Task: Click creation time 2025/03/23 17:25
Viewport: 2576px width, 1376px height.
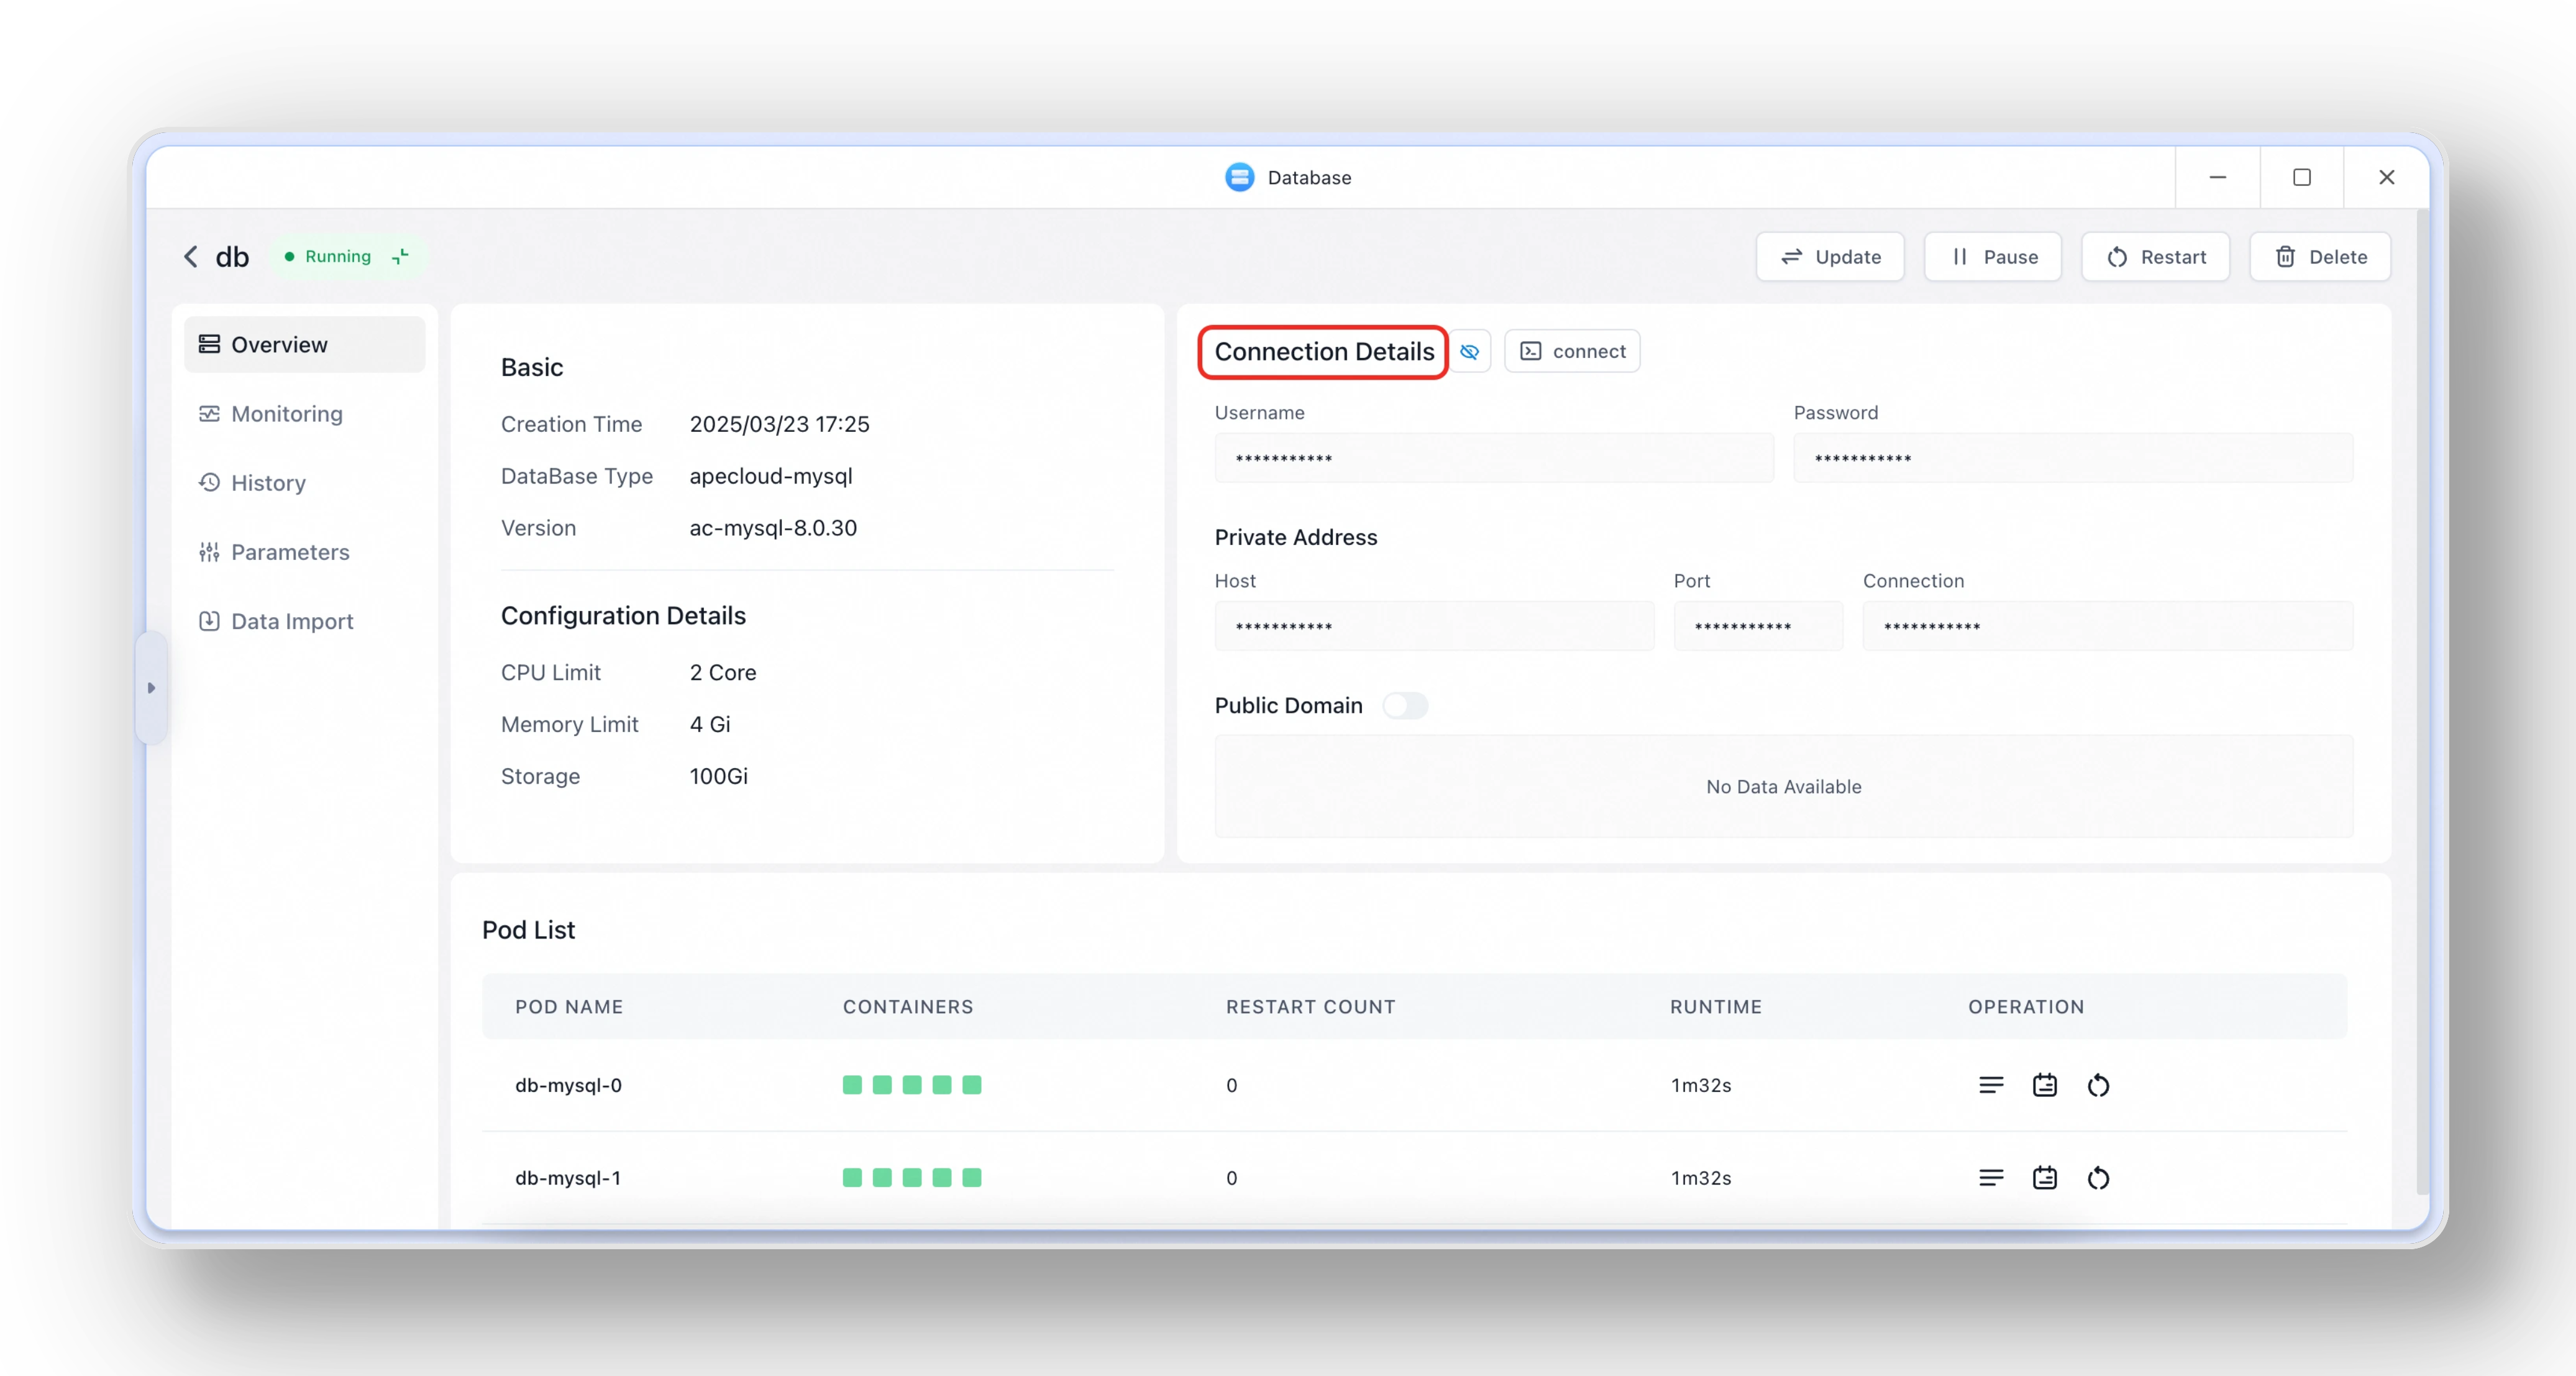Action: coord(779,424)
